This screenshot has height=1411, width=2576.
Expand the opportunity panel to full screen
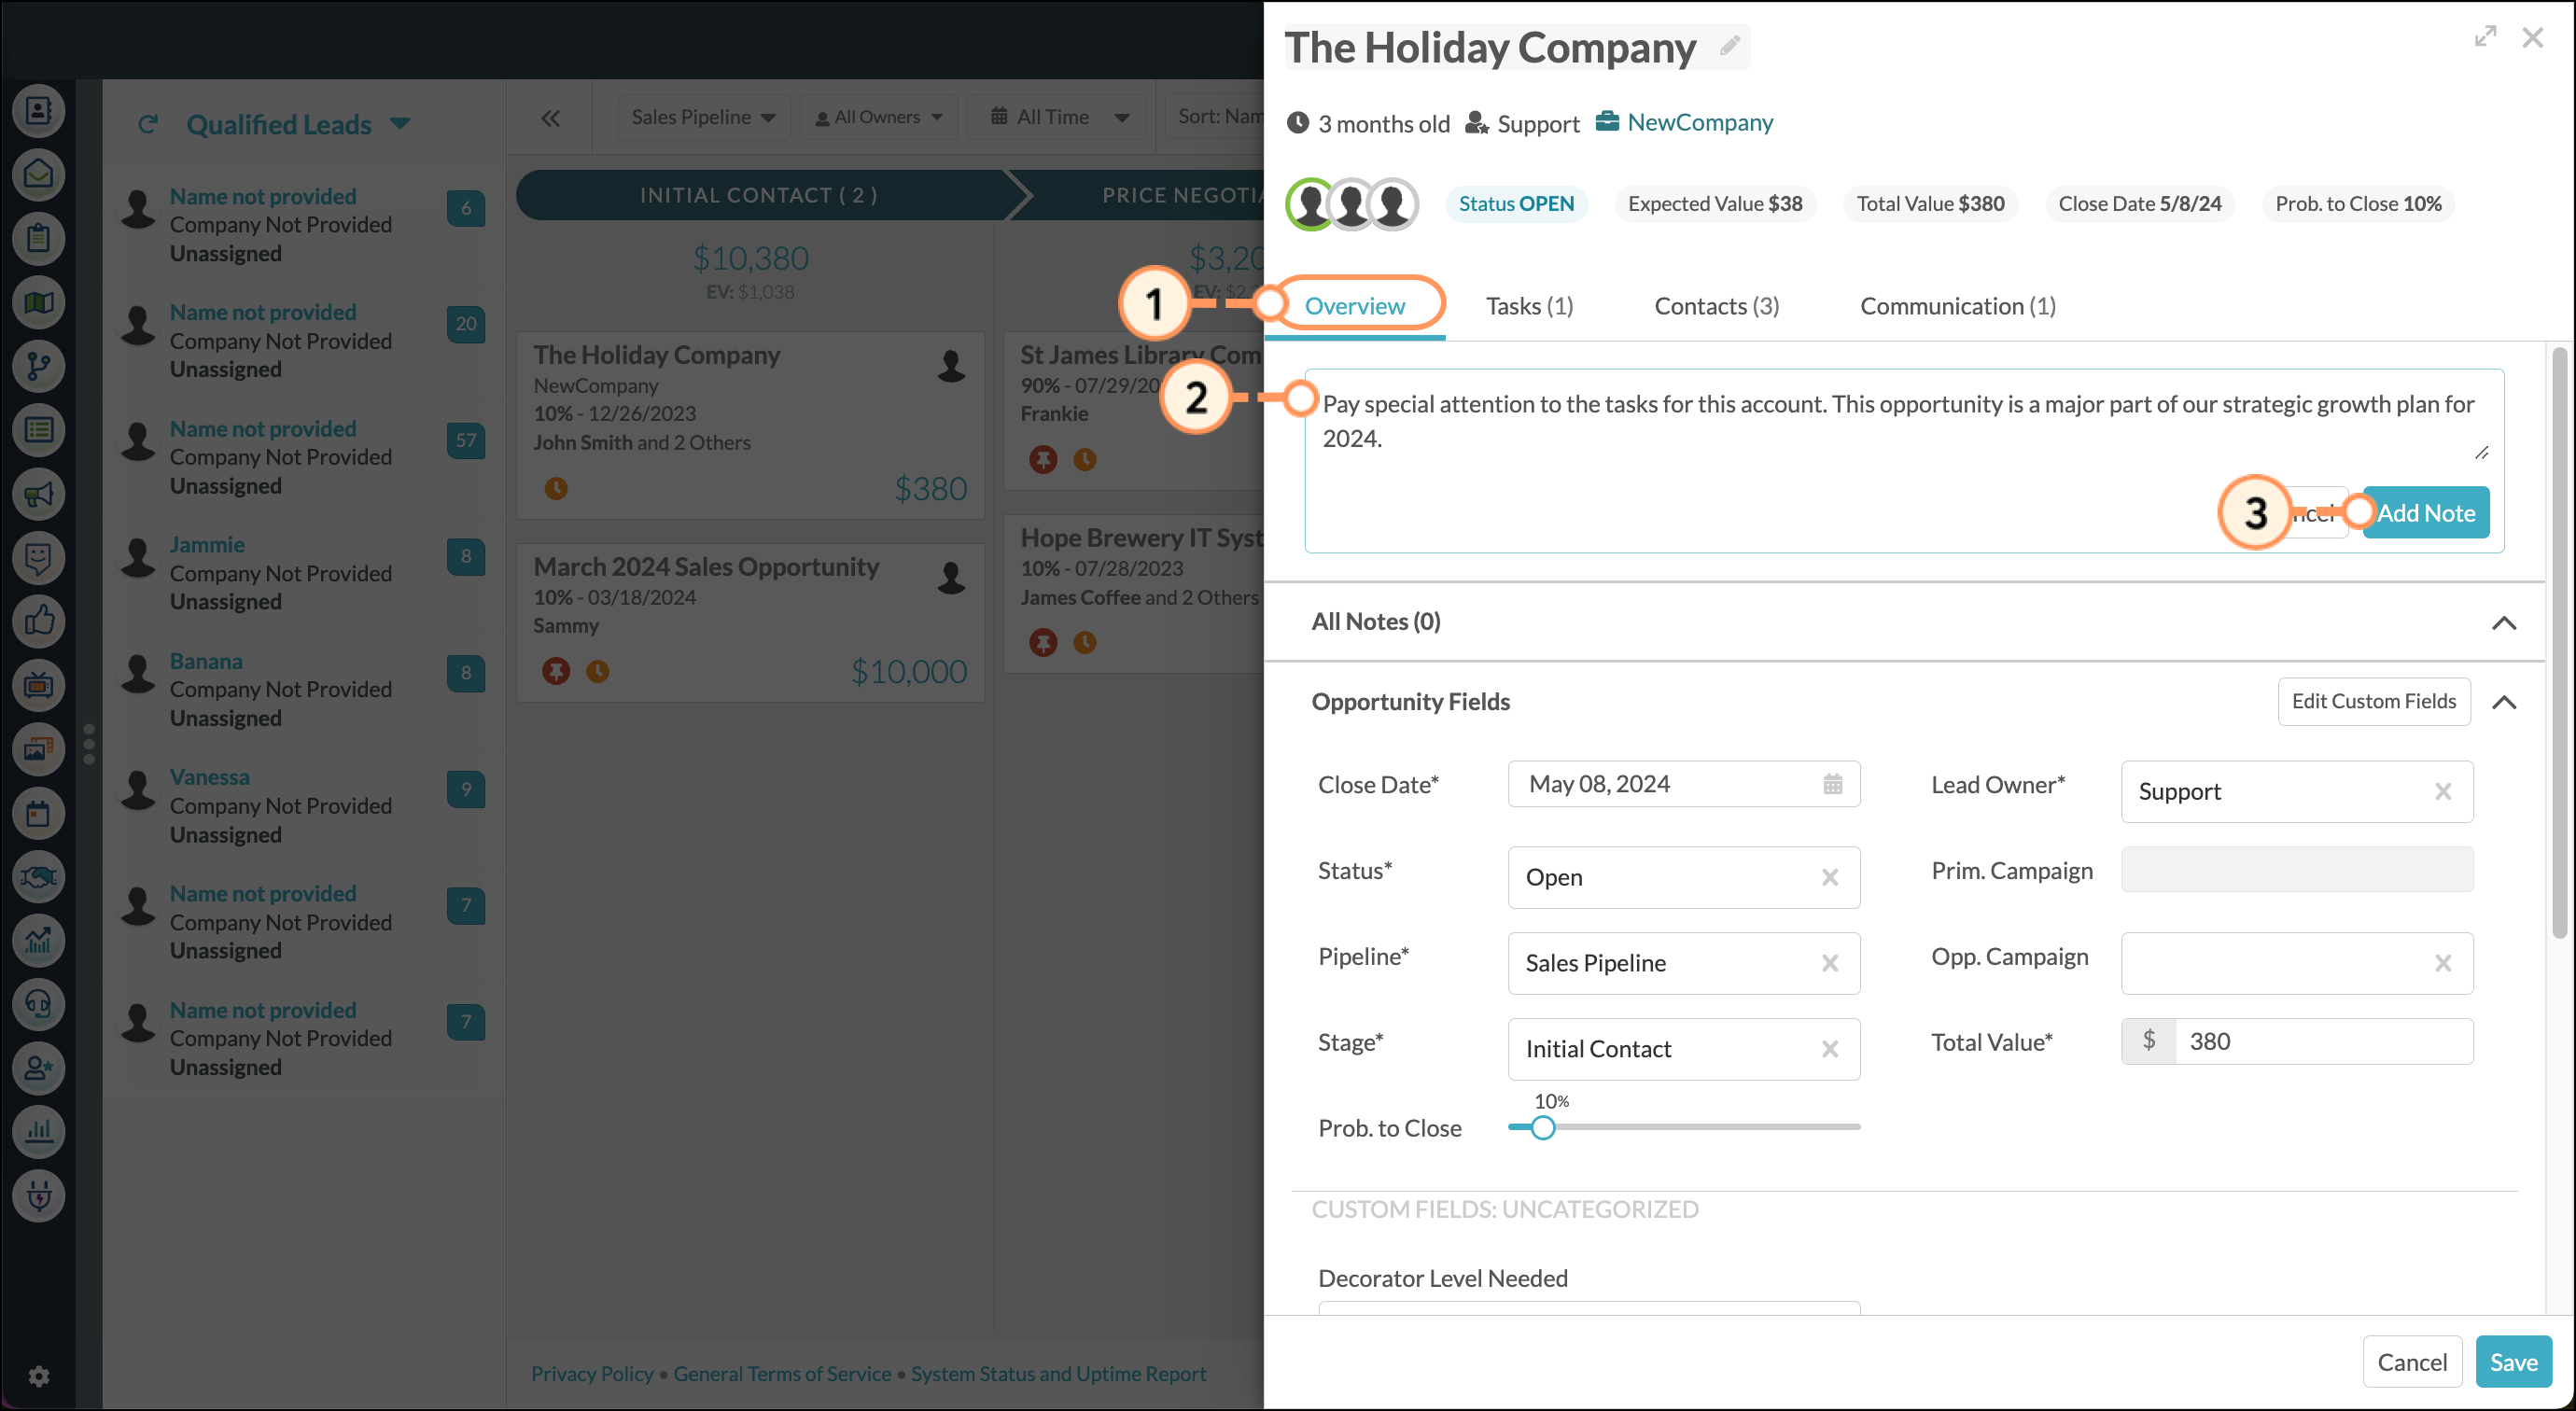point(2485,37)
